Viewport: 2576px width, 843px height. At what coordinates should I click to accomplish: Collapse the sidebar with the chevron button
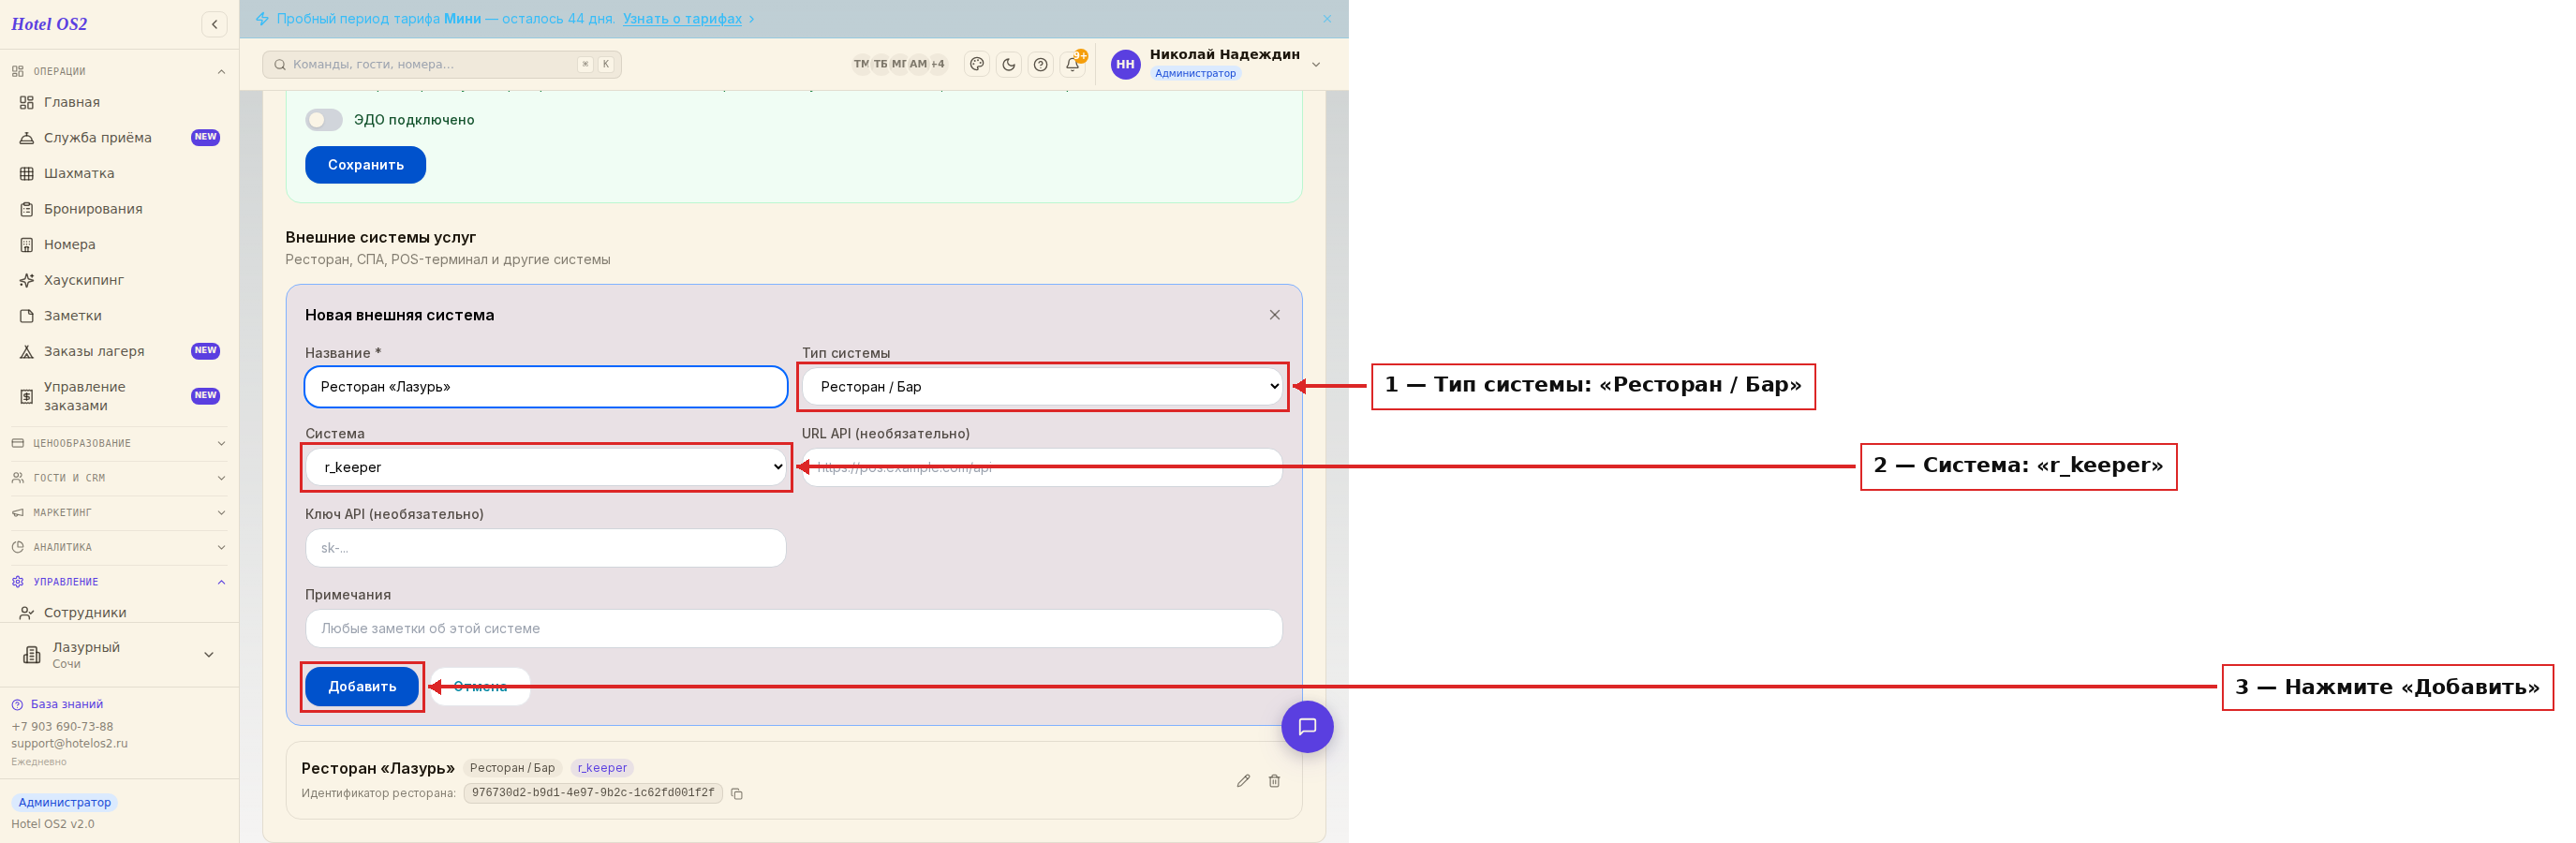[214, 24]
